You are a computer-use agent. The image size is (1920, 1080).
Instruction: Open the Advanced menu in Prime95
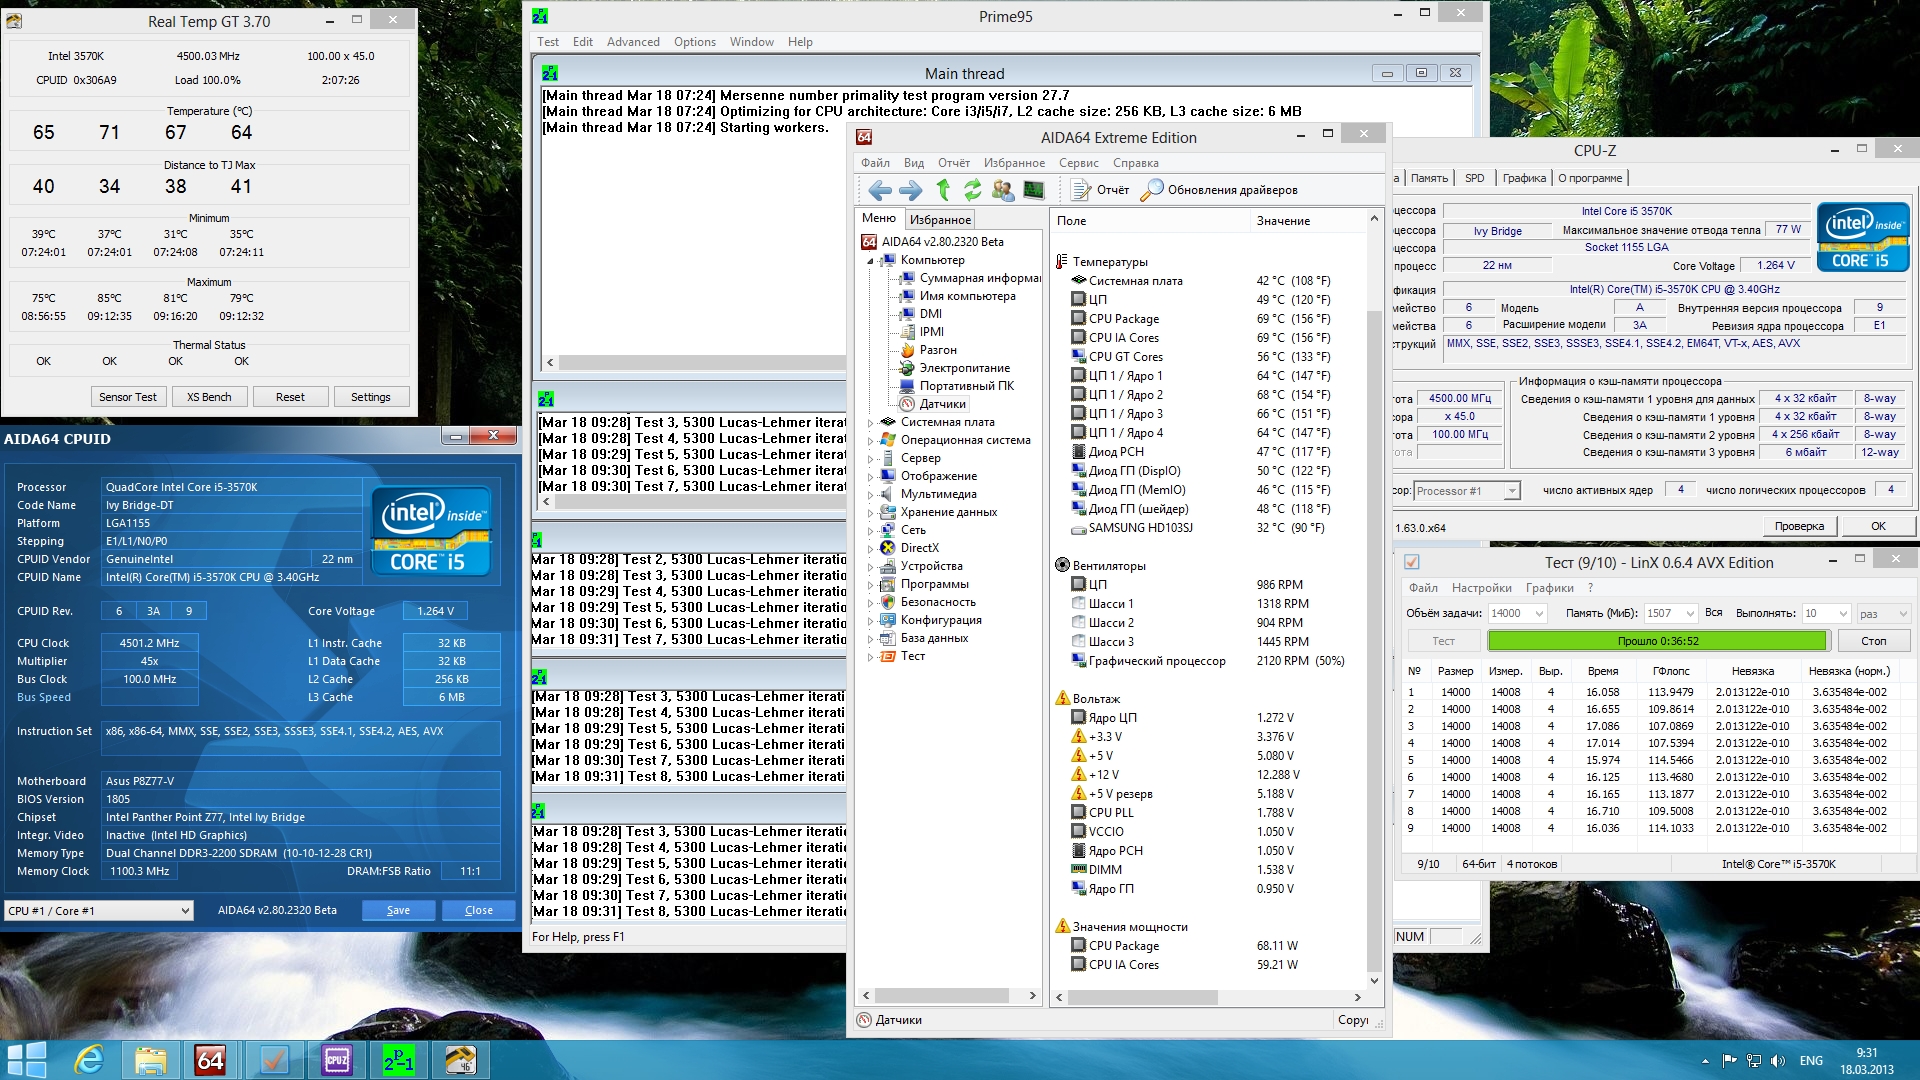[632, 42]
